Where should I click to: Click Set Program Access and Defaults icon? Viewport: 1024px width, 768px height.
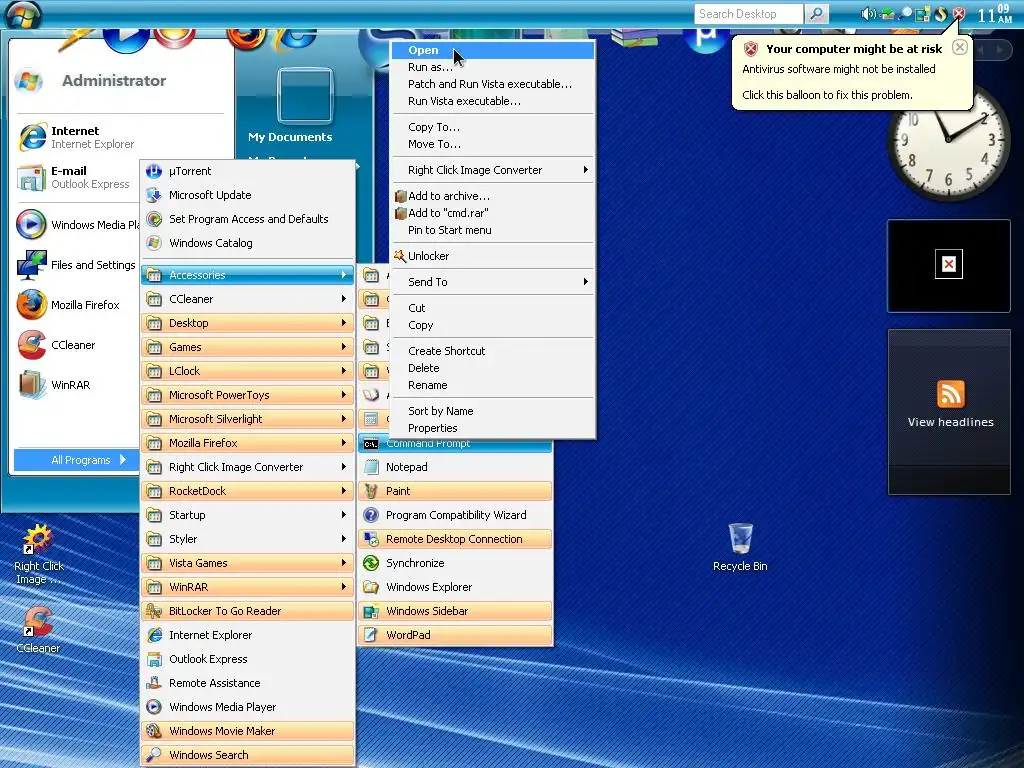[x=153, y=219]
